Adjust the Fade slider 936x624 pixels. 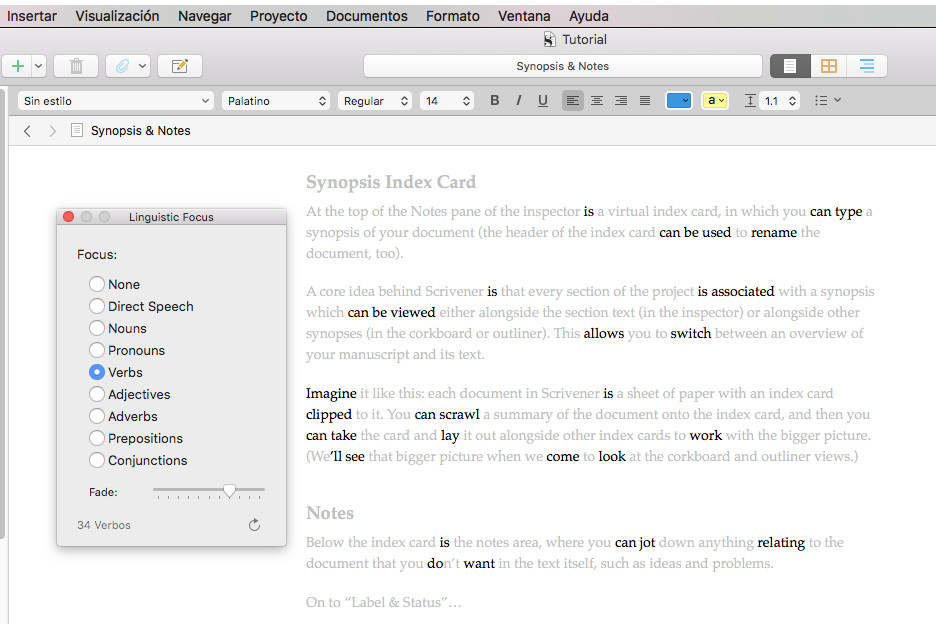pyautogui.click(x=229, y=491)
